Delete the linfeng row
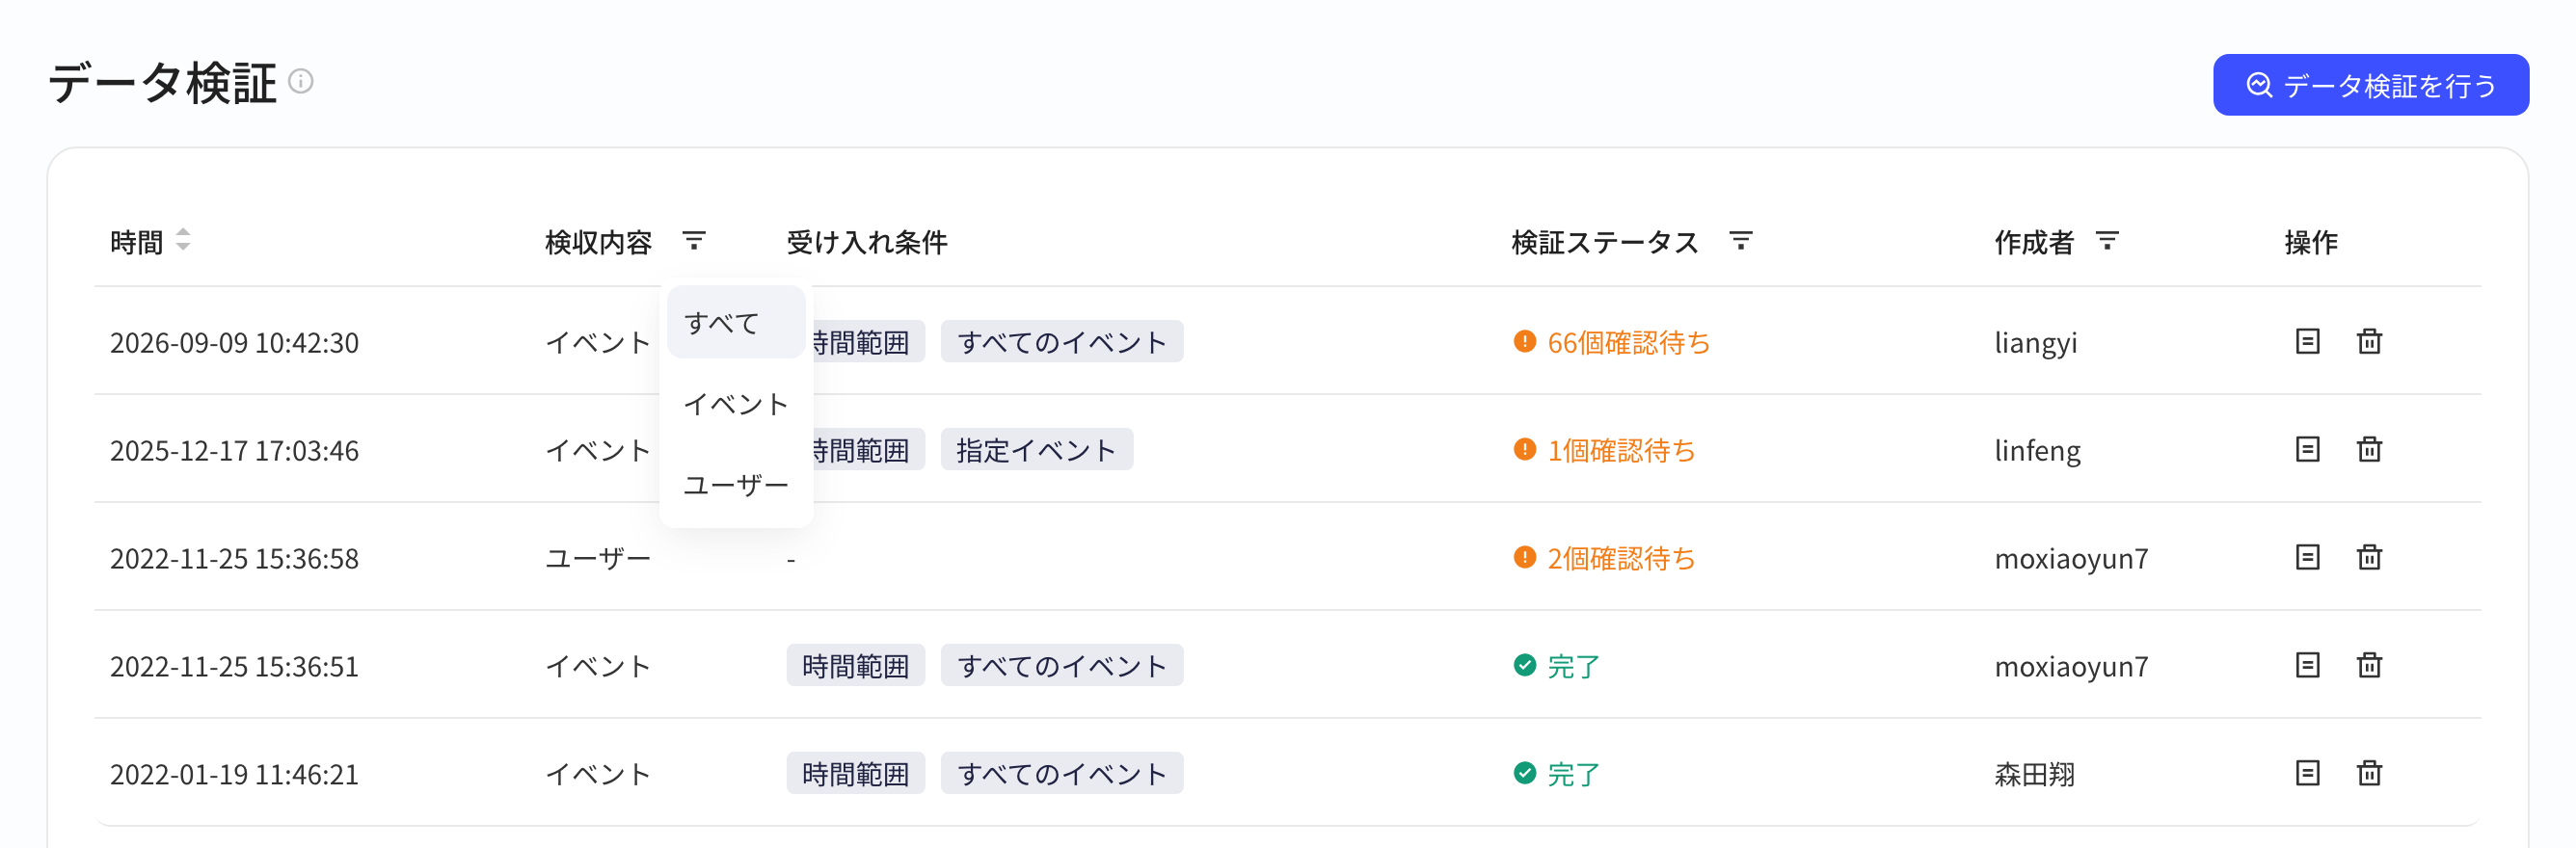 tap(2369, 450)
